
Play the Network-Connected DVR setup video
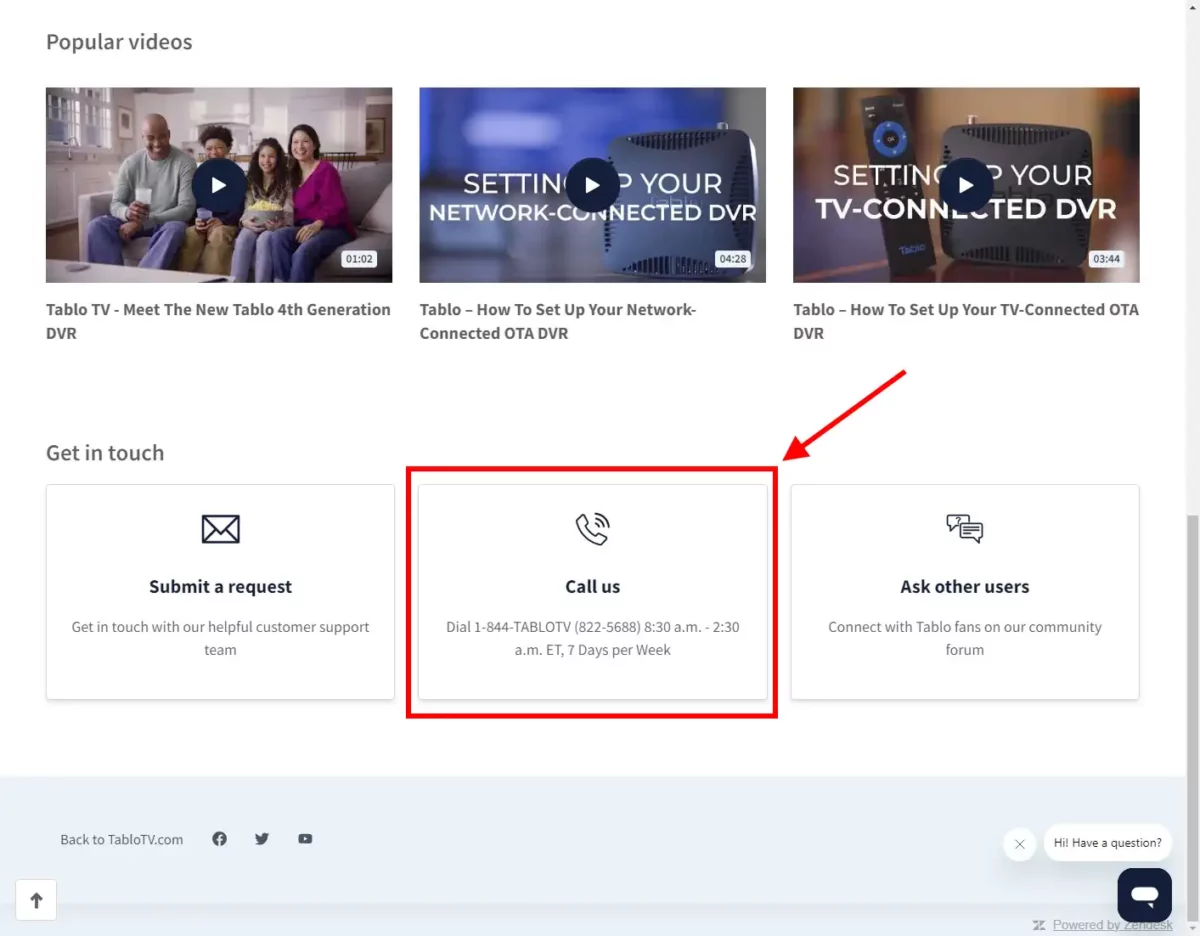[x=592, y=185]
